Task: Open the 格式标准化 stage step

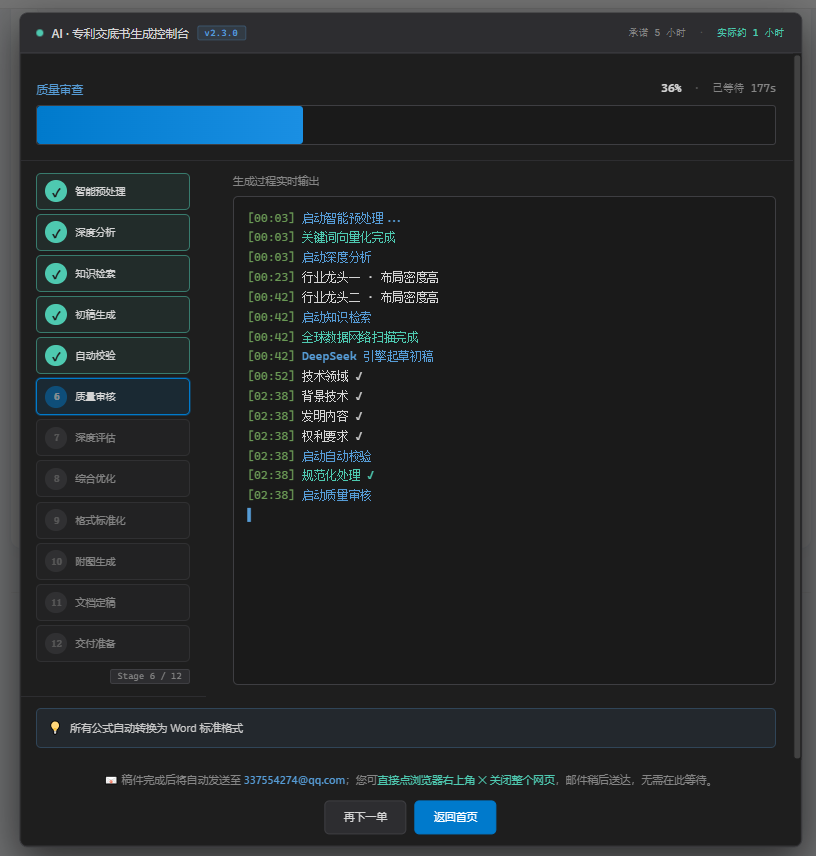Action: (113, 520)
